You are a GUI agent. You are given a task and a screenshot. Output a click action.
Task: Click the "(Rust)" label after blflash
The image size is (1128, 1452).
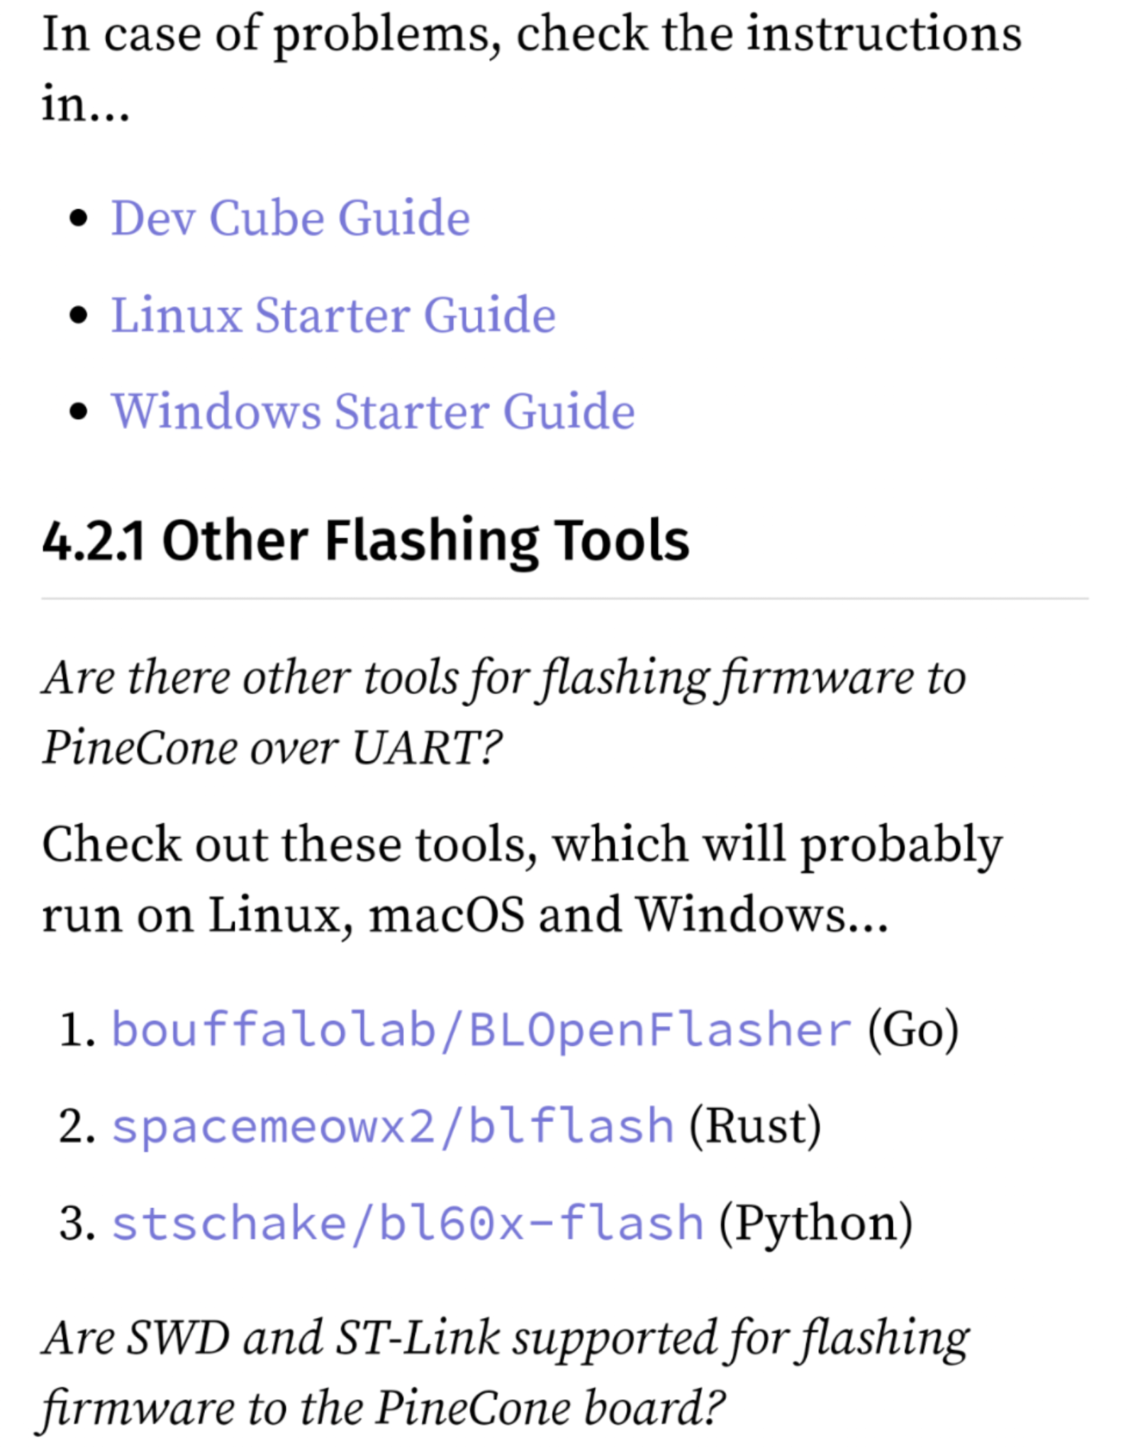tap(755, 1126)
